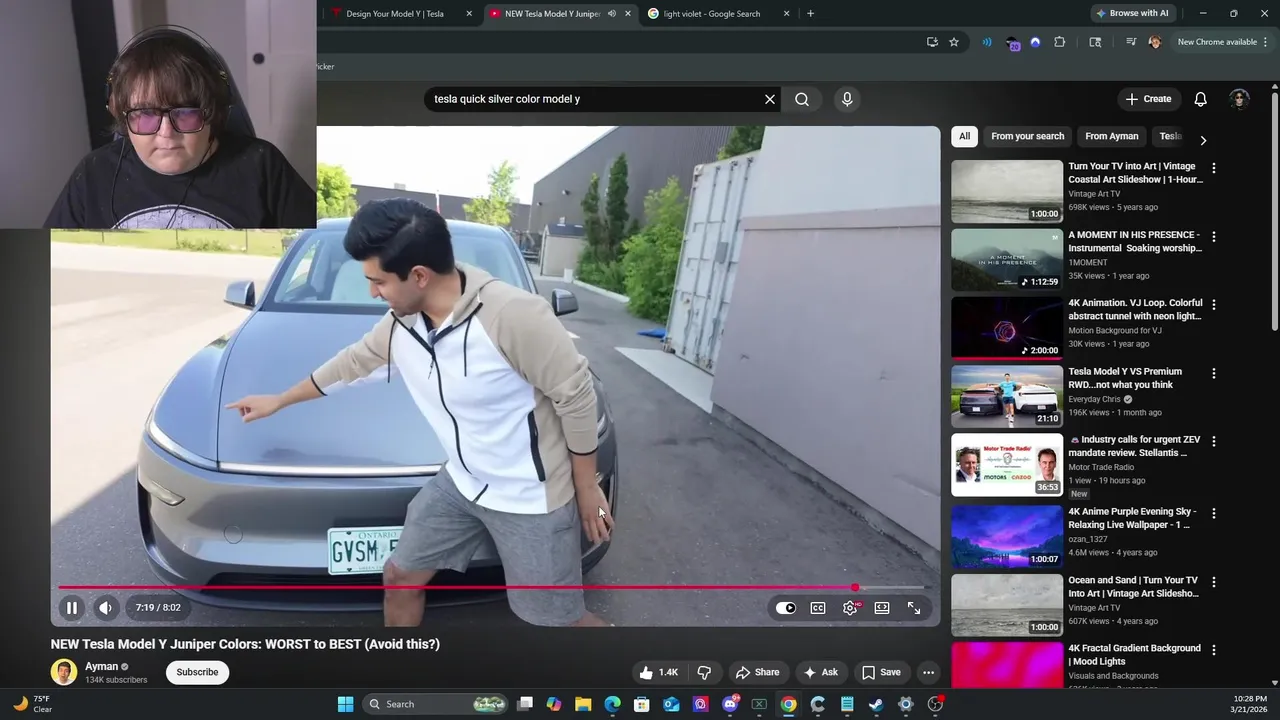Viewport: 1280px width, 720px height.
Task: Open the YouTube account avatar menu
Action: (1240, 99)
